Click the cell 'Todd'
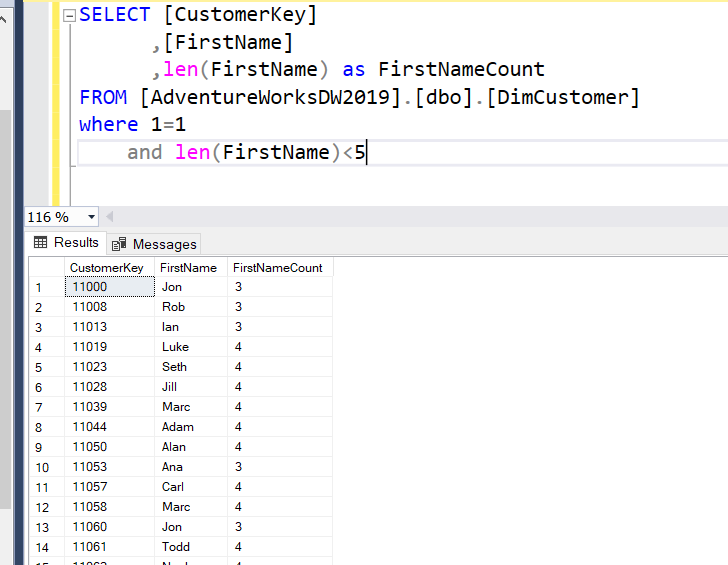 (x=191, y=546)
